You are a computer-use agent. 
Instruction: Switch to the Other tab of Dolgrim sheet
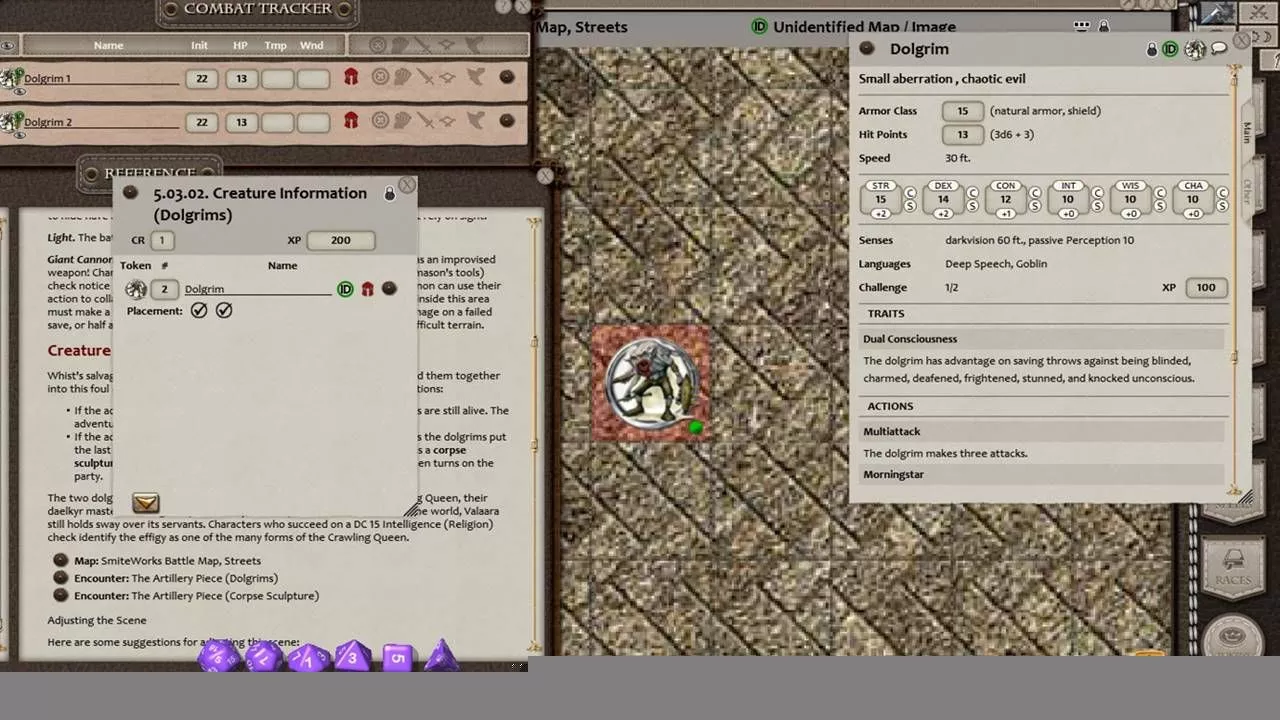click(1247, 192)
